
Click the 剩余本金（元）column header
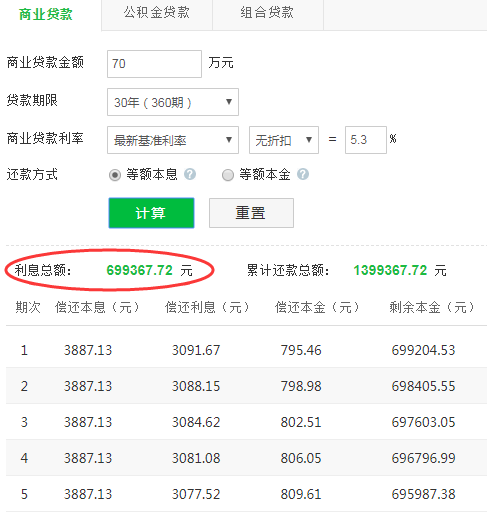(432, 307)
